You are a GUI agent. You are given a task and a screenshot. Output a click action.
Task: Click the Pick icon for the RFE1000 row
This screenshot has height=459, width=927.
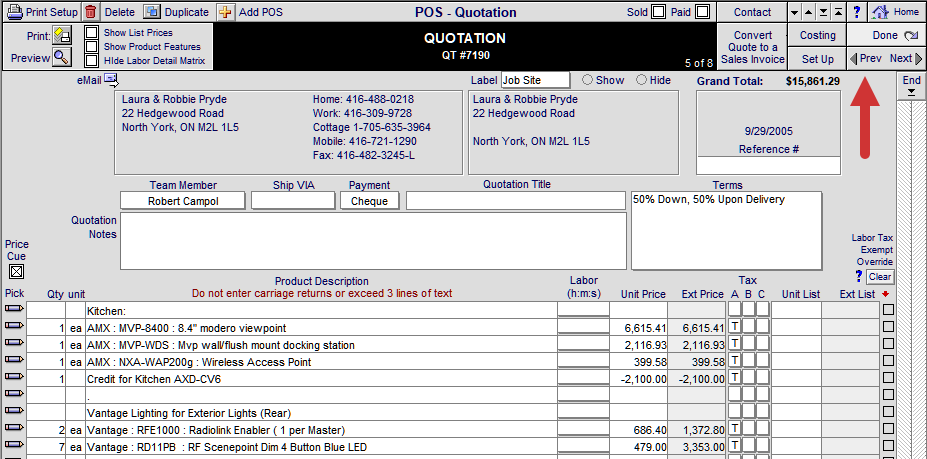pos(14,426)
